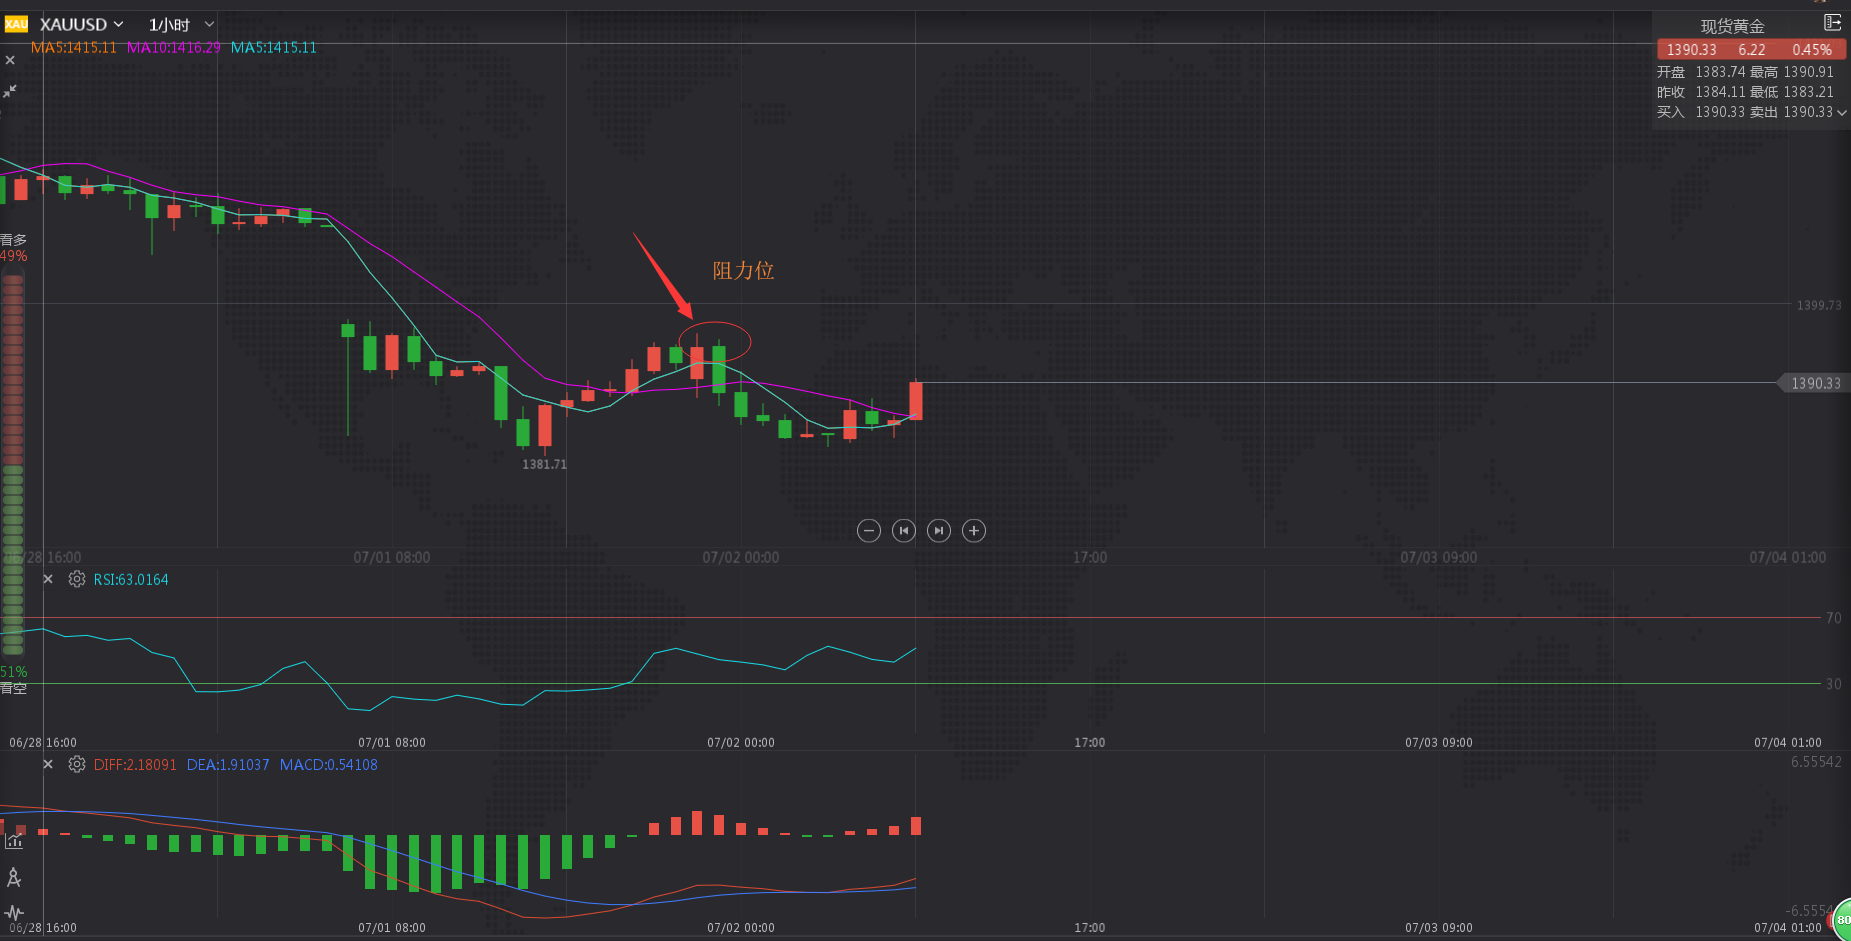Click the chart indicators icon in left sidebar
Screen dimensions: 1851x941
tap(14, 841)
